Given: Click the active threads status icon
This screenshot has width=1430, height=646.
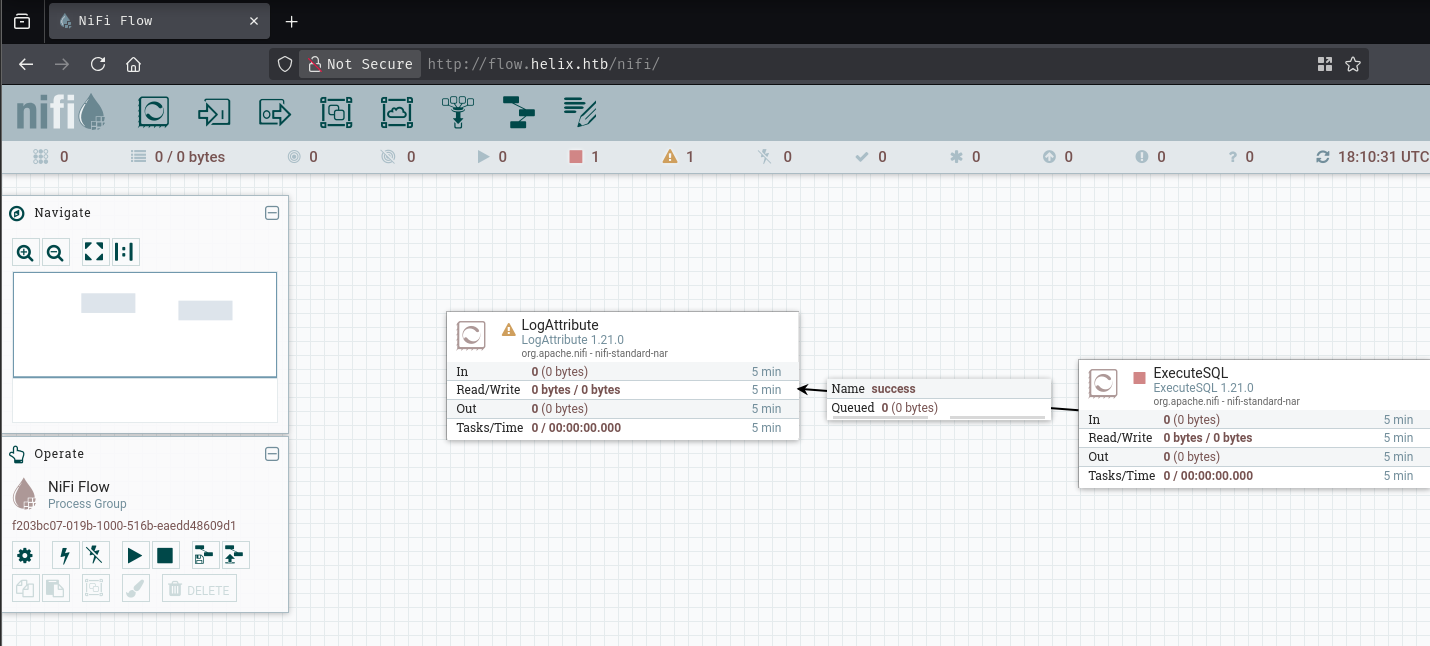Looking at the screenshot, I should 41,157.
